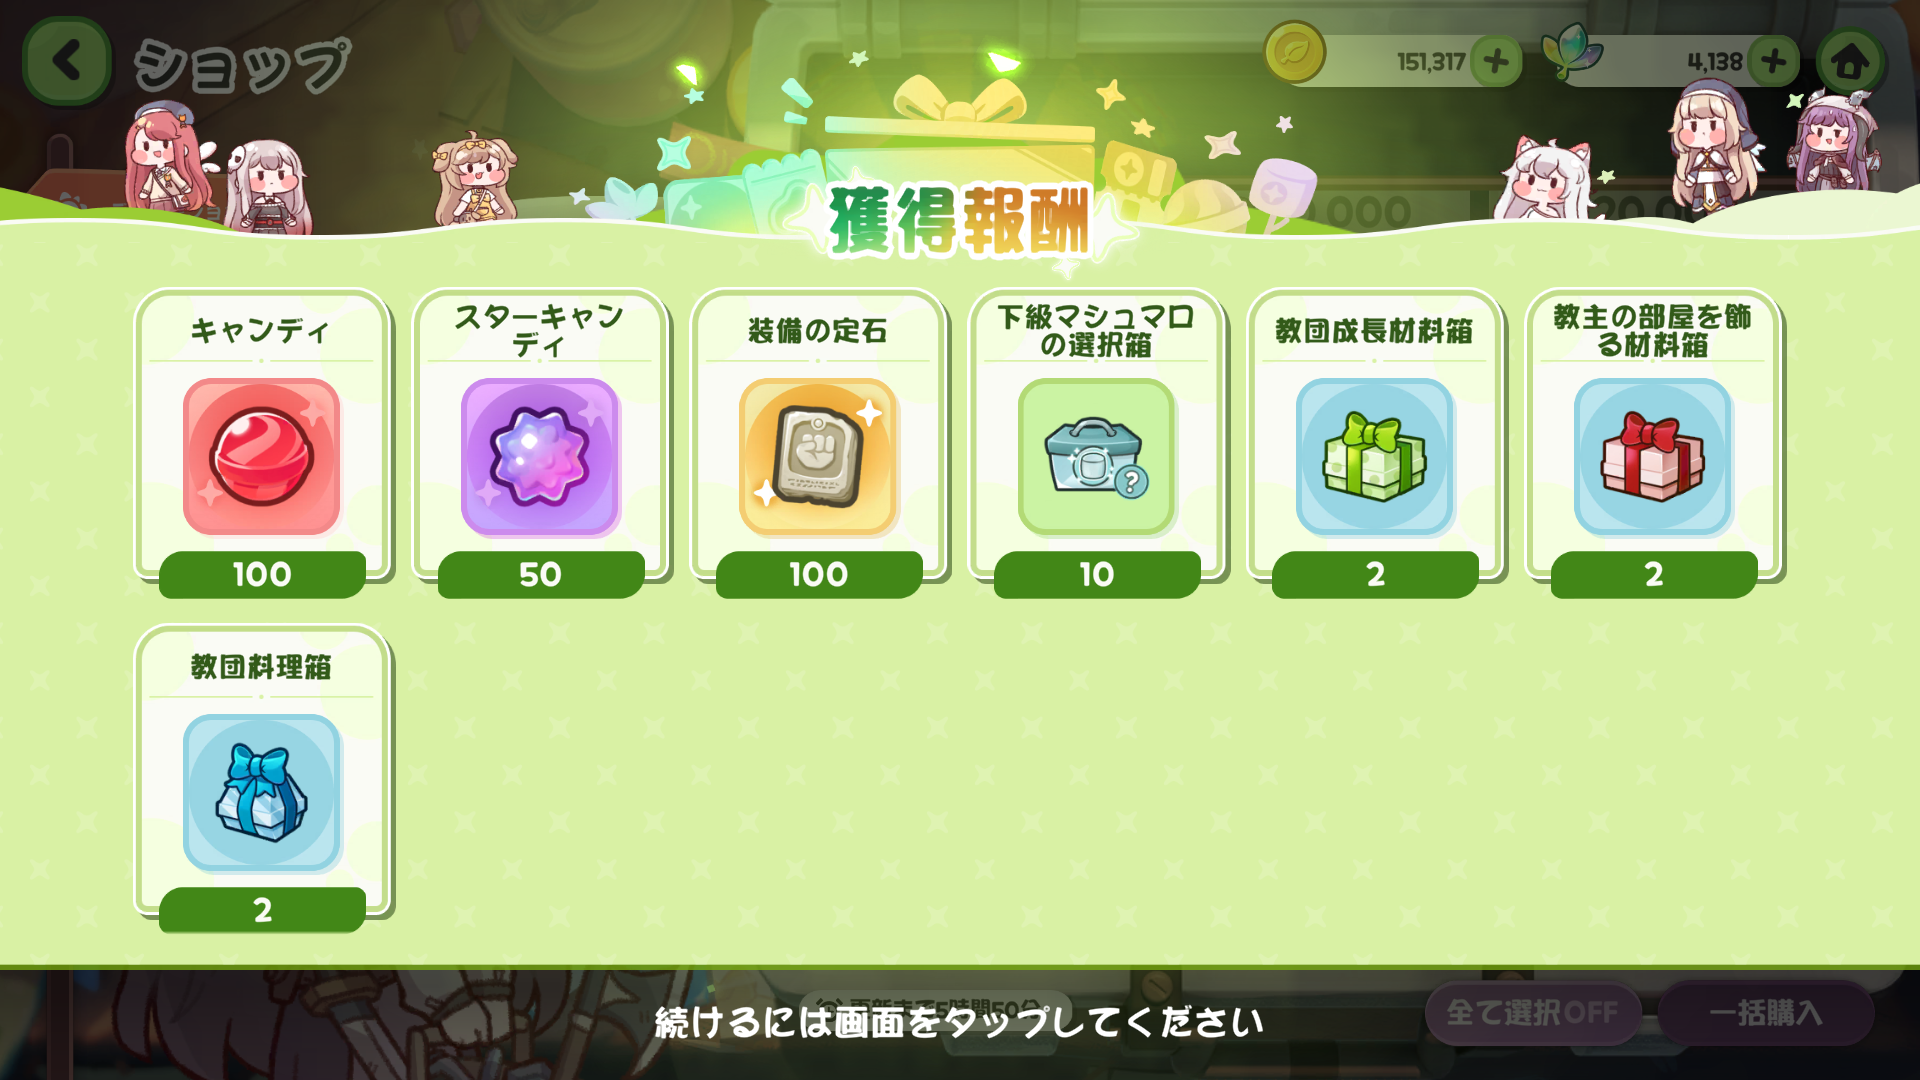Image resolution: width=1920 pixels, height=1080 pixels.
Task: Select the purple スターキャンディ reward icon
Action: 540,457
